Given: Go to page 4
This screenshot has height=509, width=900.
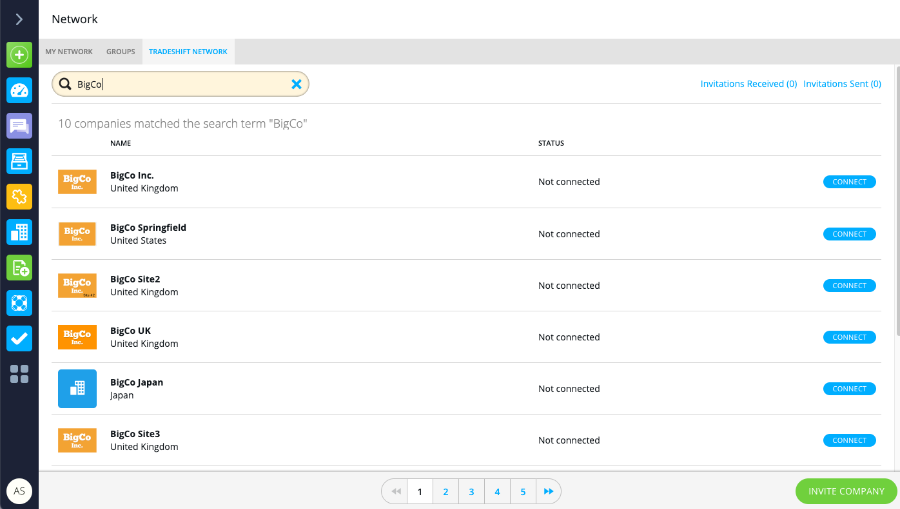Looking at the screenshot, I should [x=497, y=492].
